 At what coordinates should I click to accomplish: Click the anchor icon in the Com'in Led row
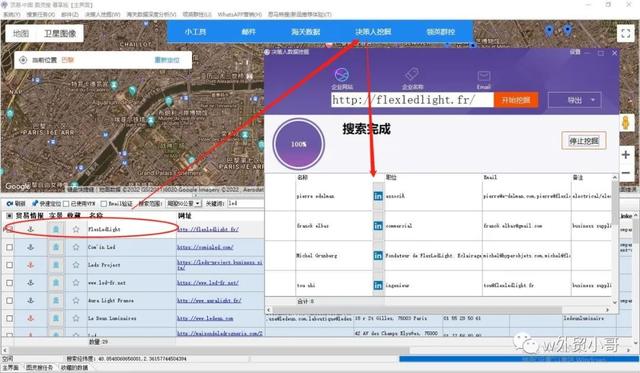(x=30, y=247)
